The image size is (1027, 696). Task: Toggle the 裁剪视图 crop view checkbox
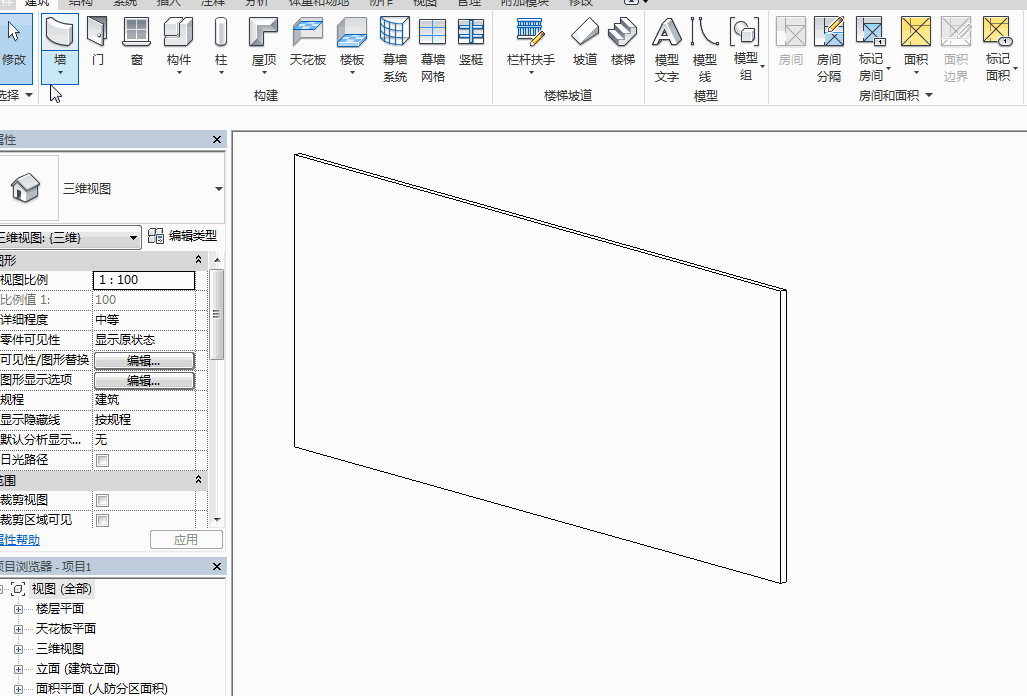pos(102,500)
